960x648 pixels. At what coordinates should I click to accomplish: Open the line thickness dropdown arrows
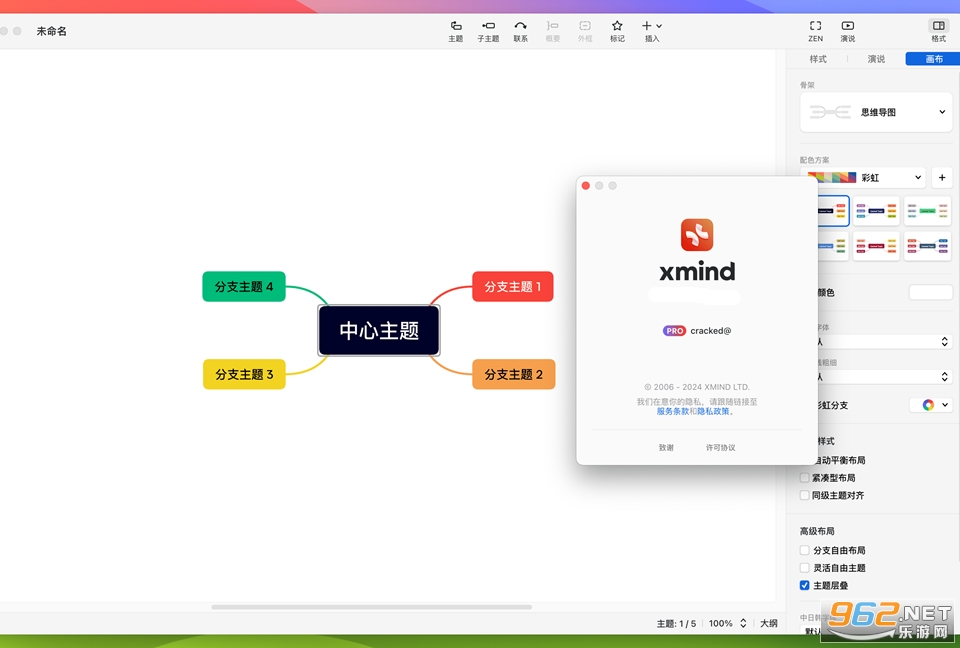click(x=945, y=377)
